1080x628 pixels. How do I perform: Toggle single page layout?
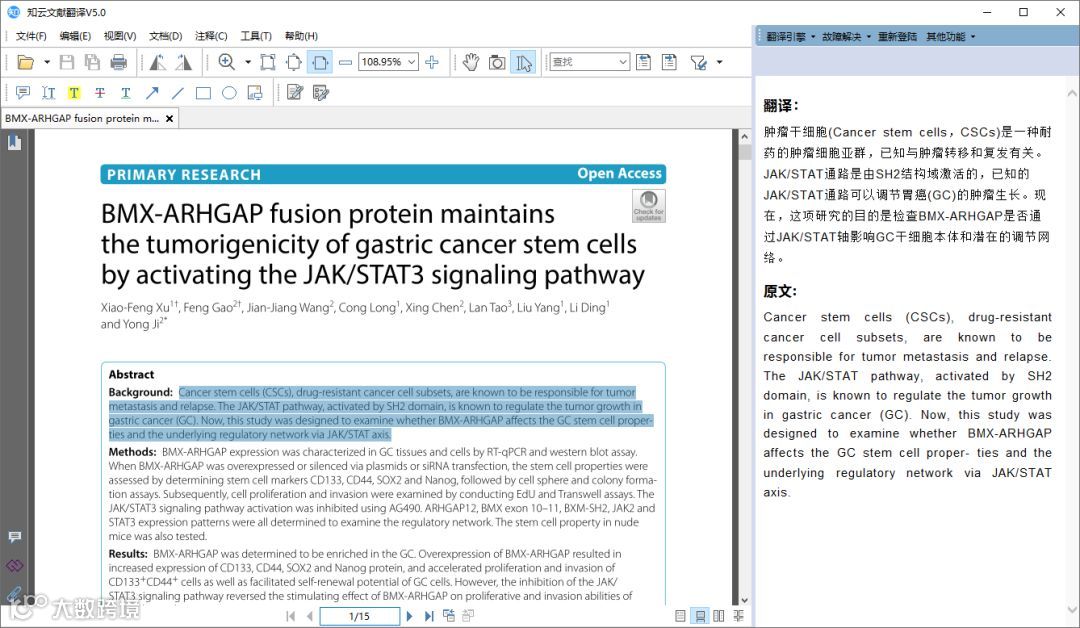[x=681, y=616]
